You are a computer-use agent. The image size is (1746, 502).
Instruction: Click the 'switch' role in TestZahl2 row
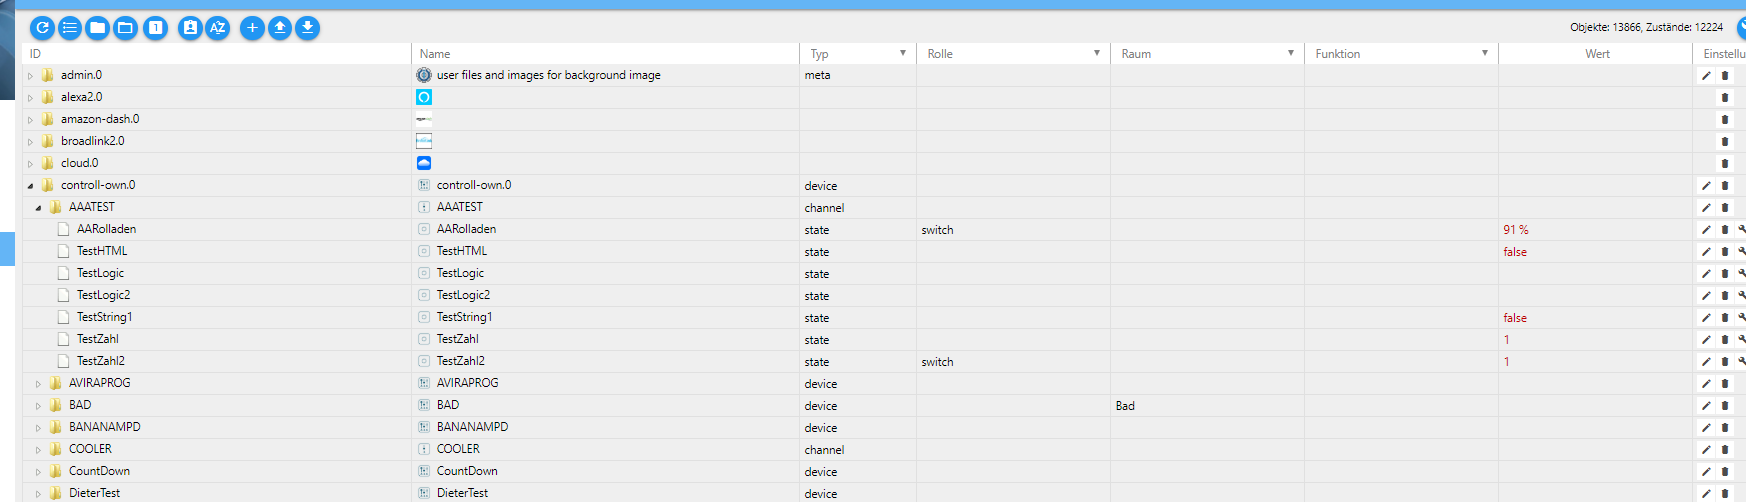[x=937, y=362]
